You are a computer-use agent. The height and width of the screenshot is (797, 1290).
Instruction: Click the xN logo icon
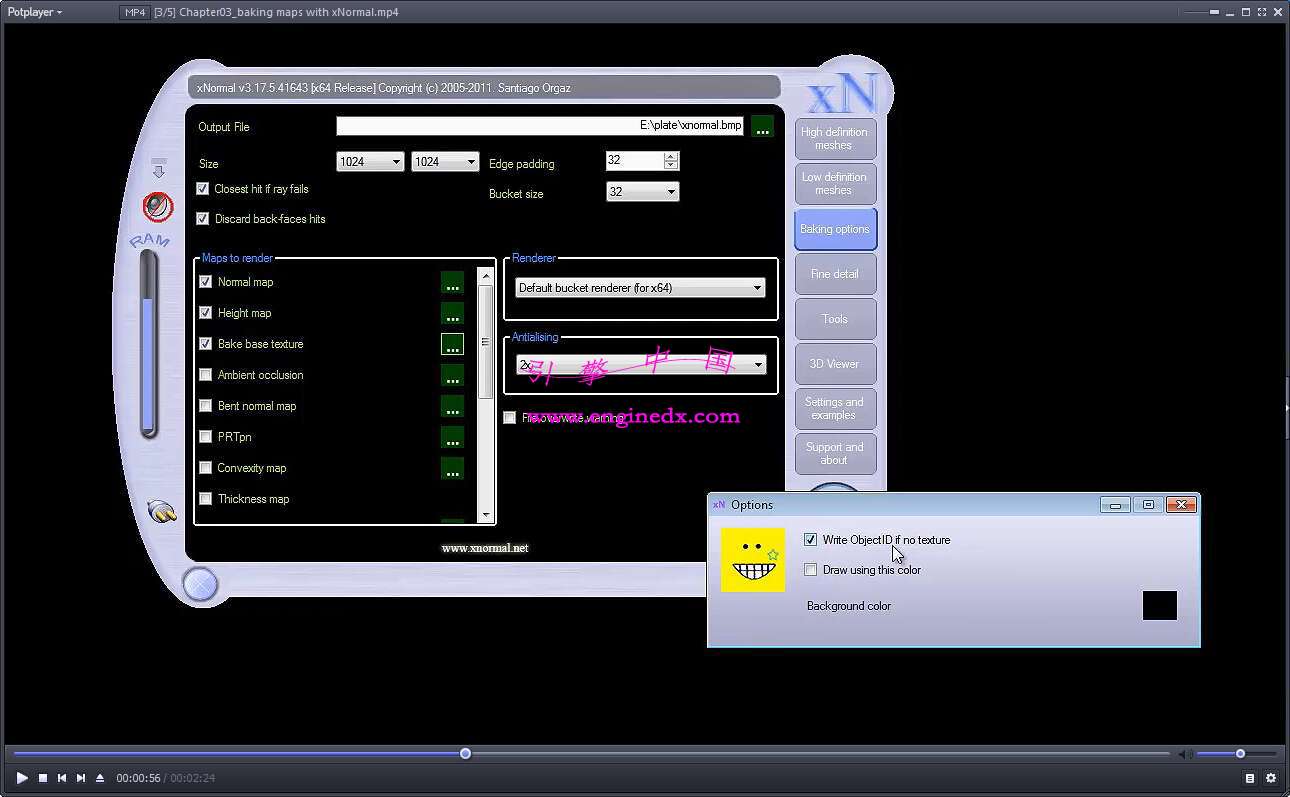[x=842, y=94]
